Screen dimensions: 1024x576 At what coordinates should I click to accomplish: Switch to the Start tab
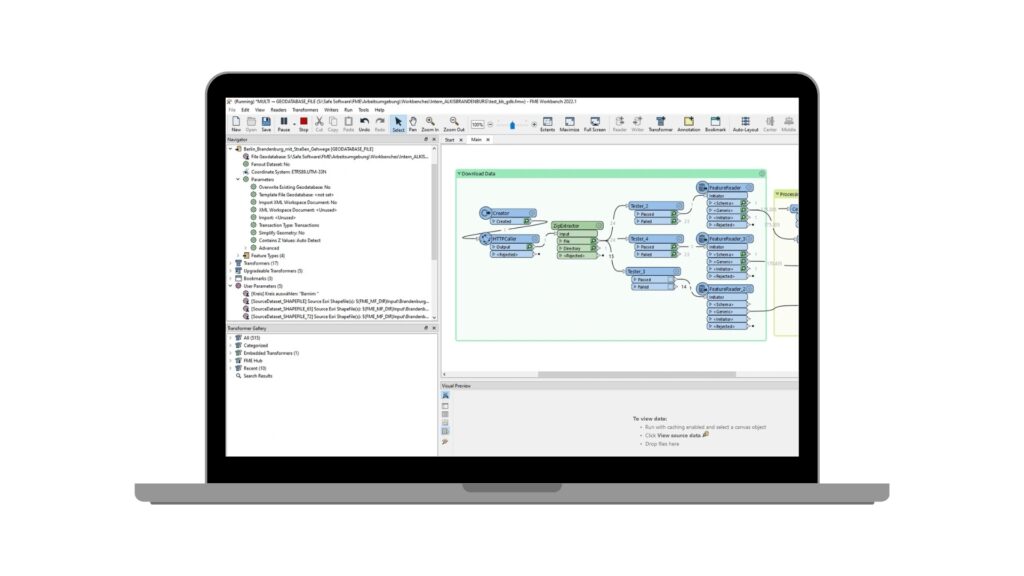click(x=449, y=140)
